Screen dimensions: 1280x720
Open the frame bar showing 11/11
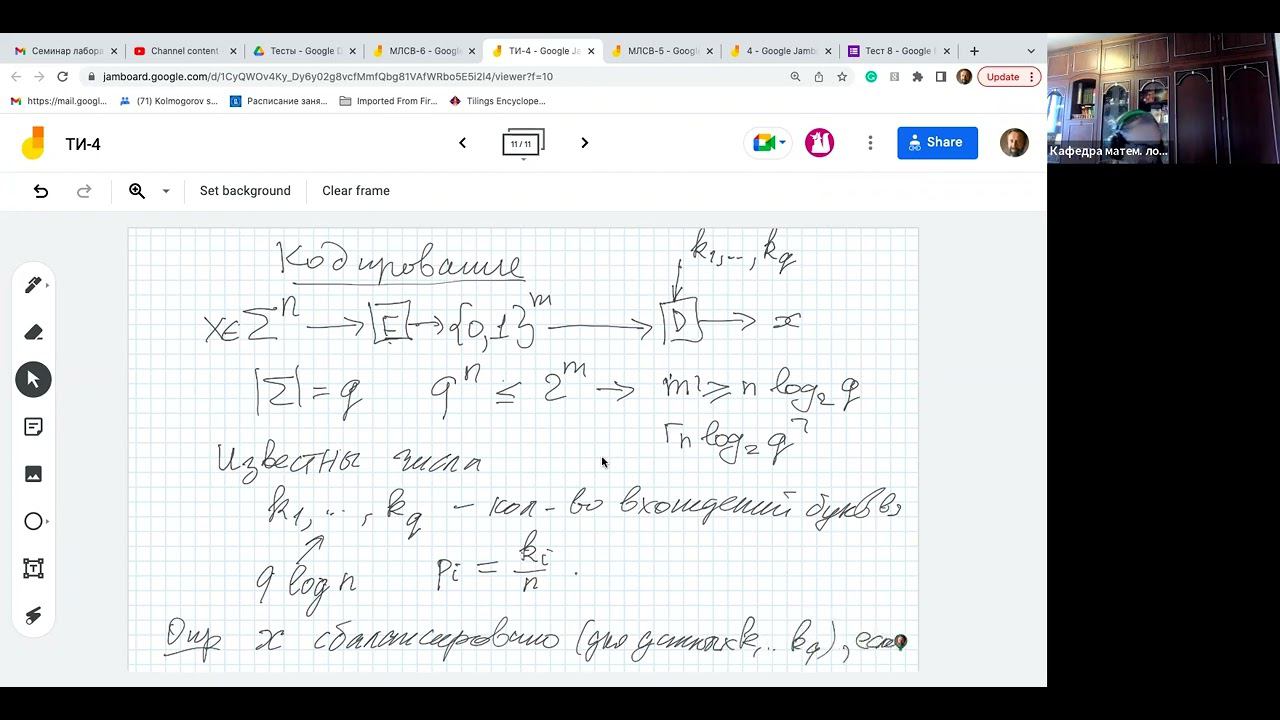523,144
